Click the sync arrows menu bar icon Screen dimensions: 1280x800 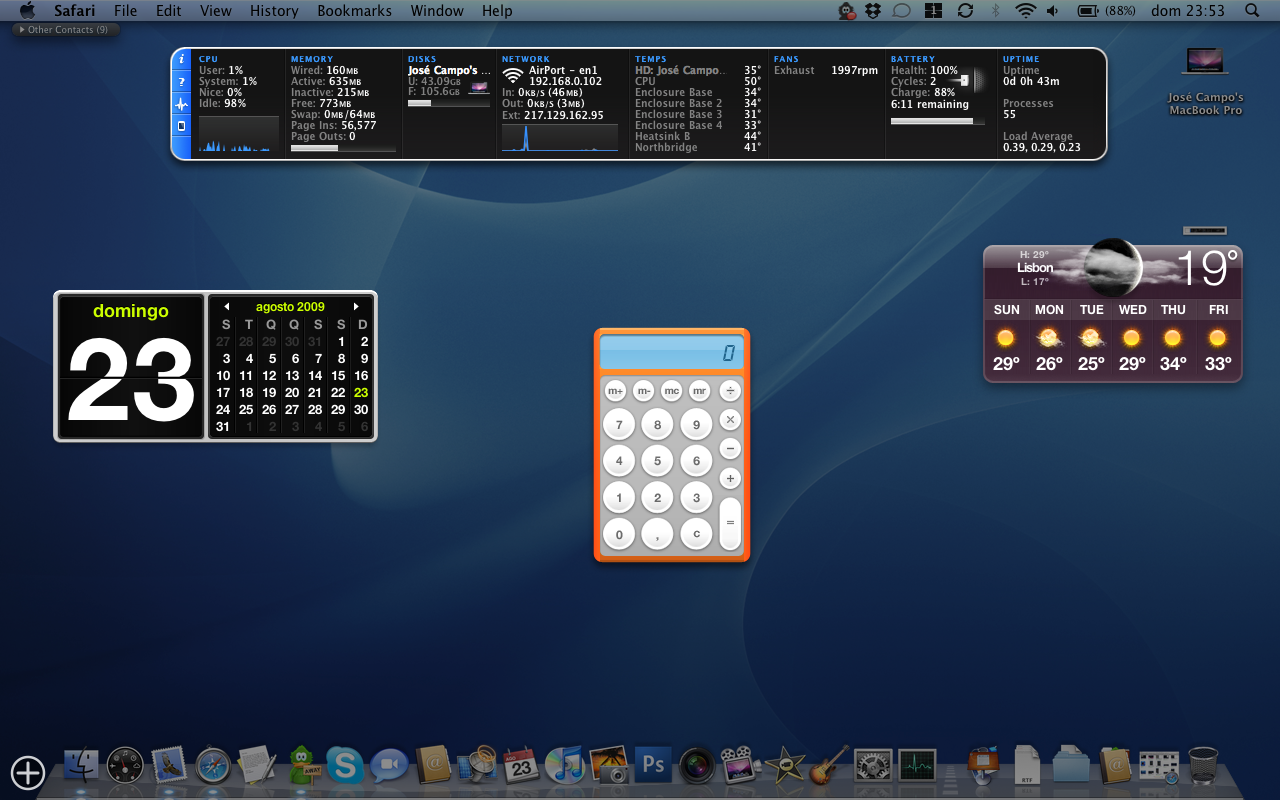coord(965,11)
